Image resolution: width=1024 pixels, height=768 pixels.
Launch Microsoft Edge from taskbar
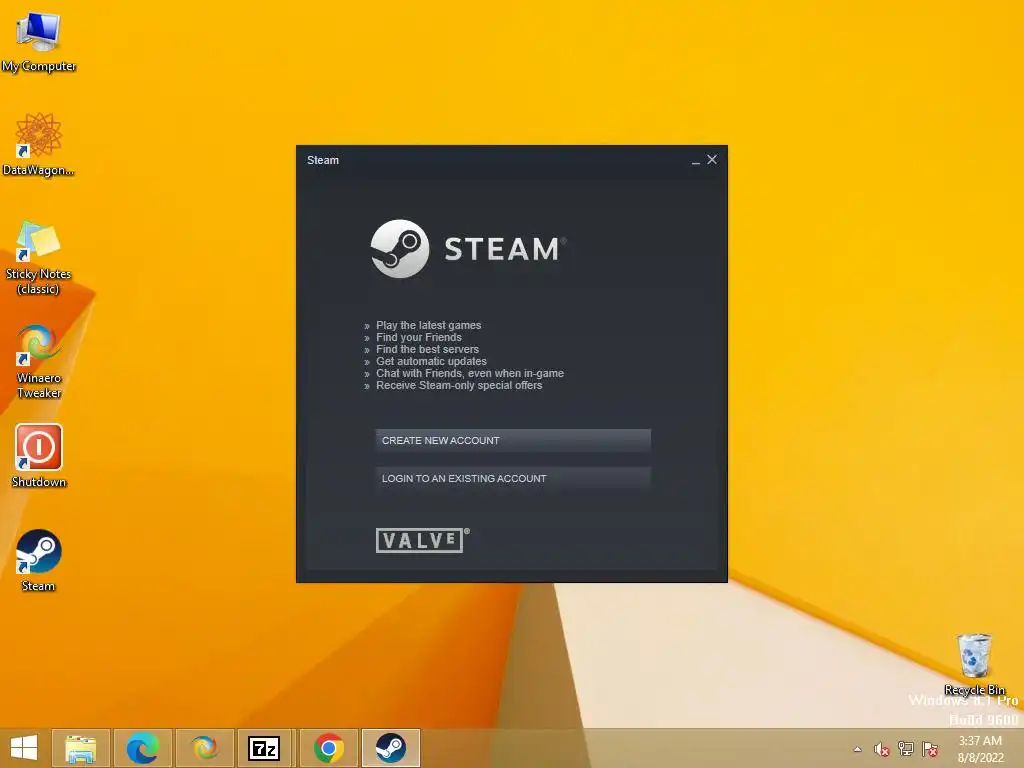(142, 748)
